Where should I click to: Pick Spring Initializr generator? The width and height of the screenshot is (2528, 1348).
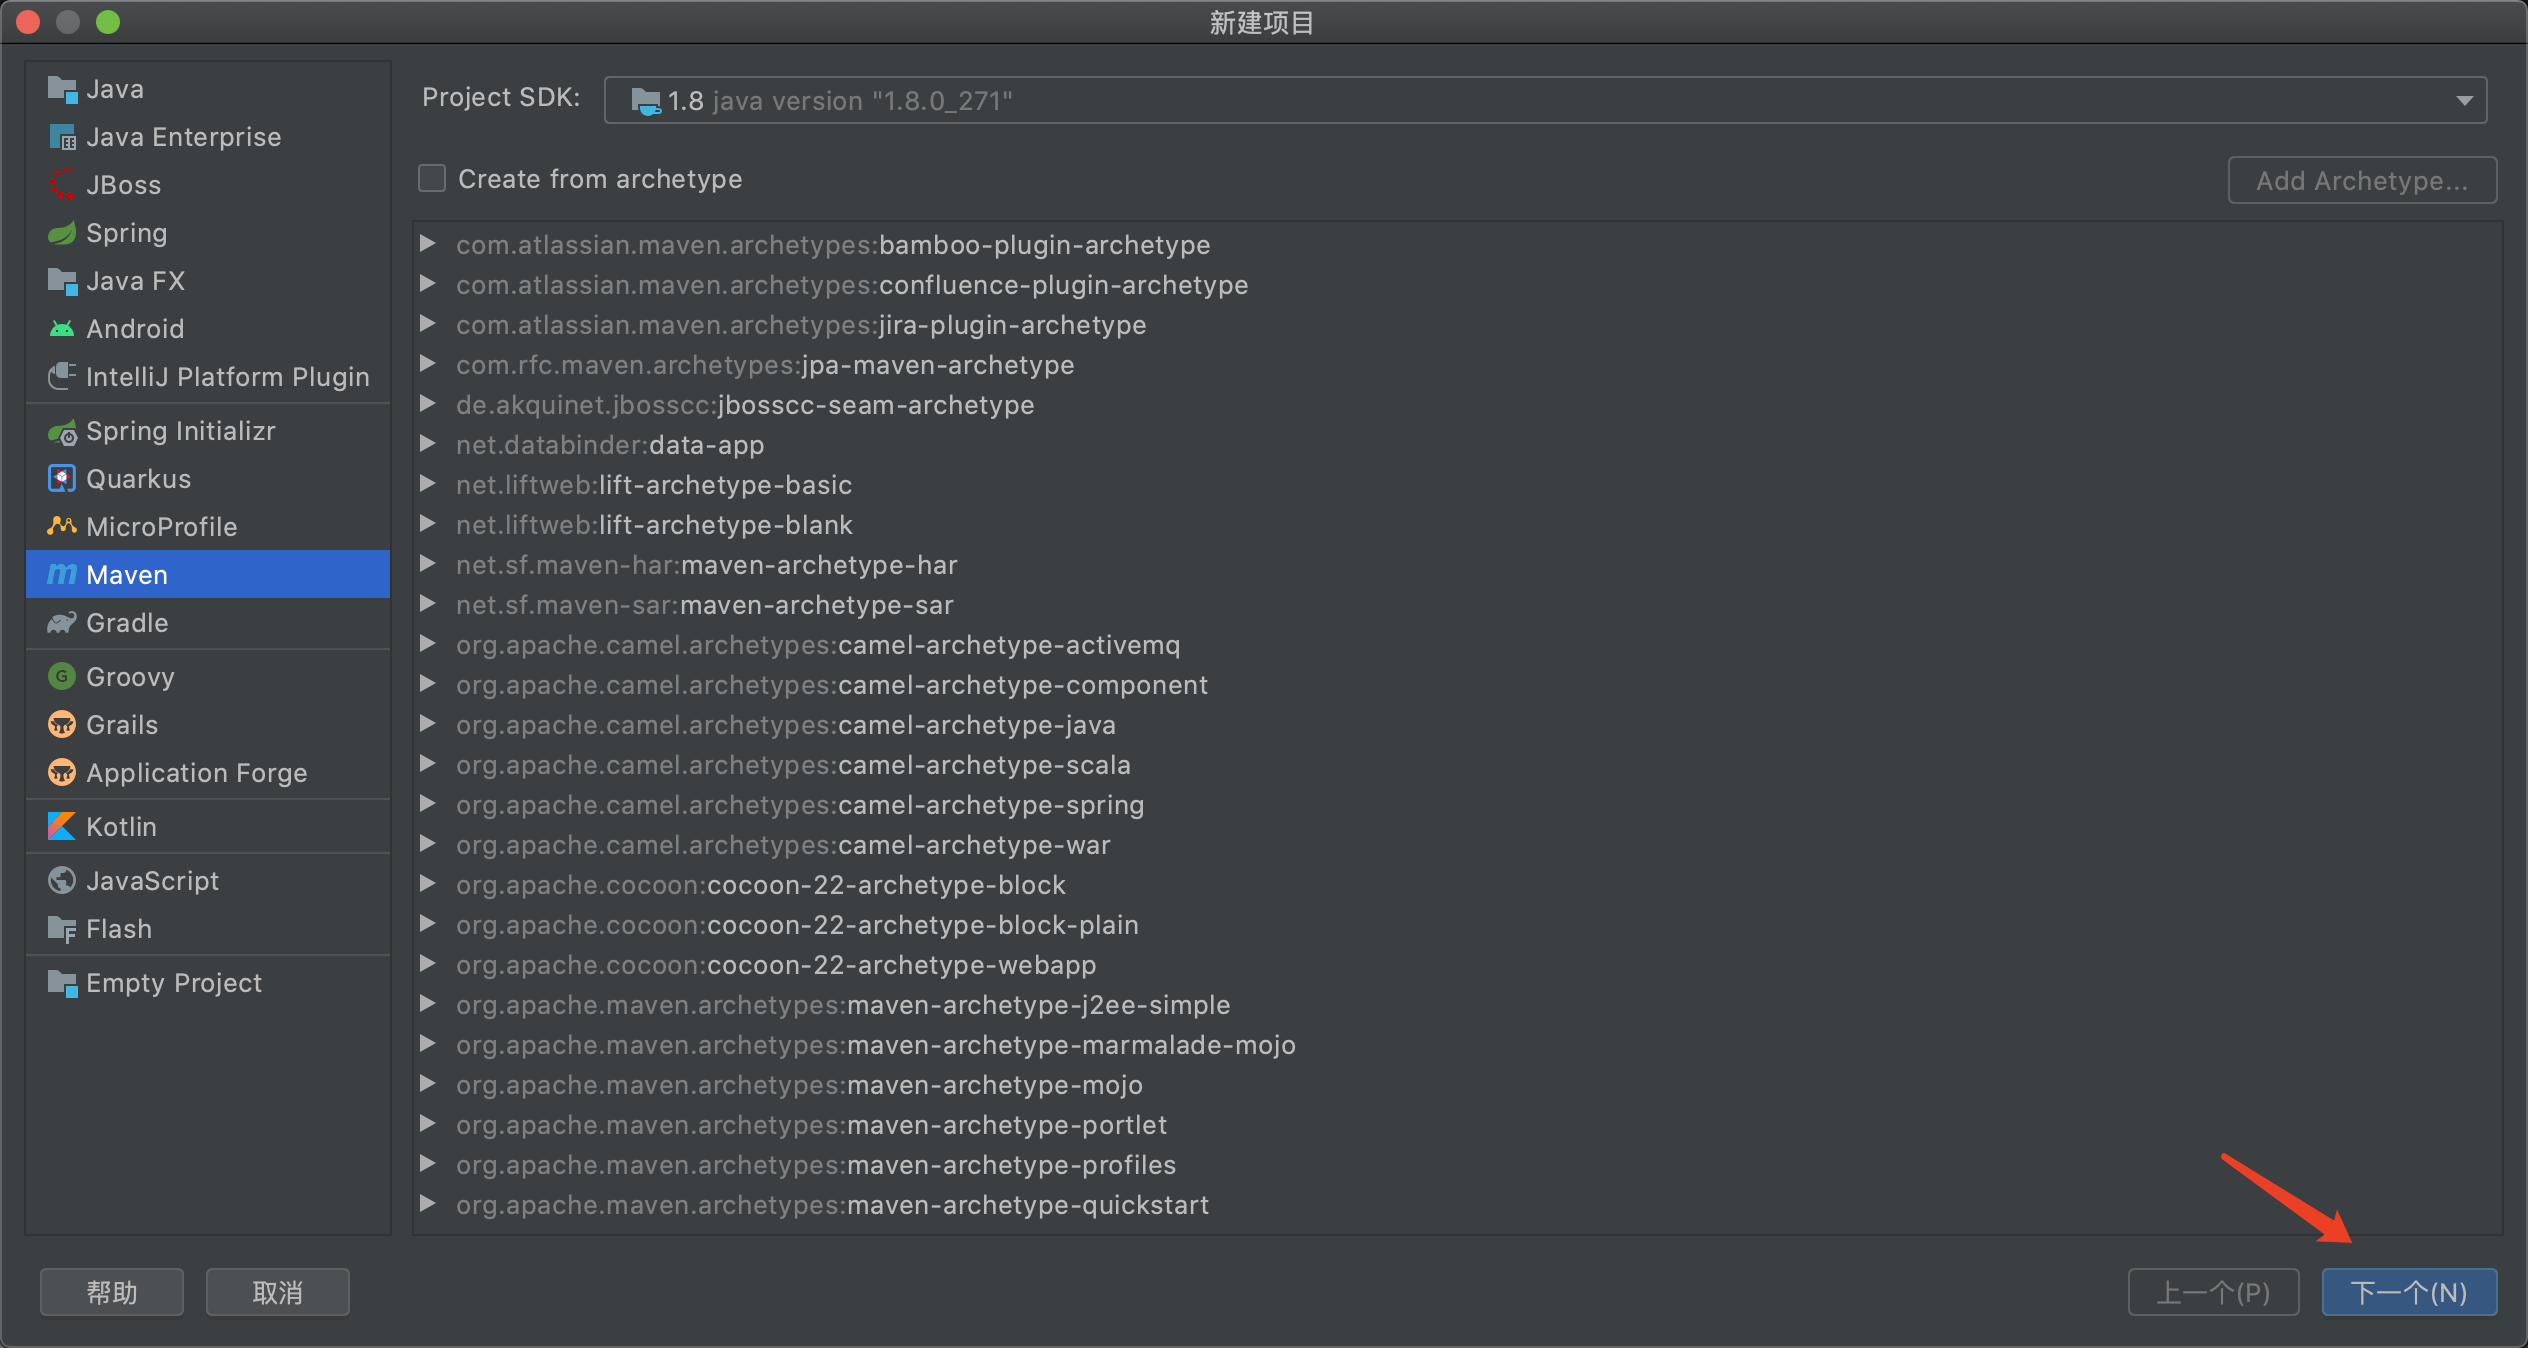(x=208, y=431)
